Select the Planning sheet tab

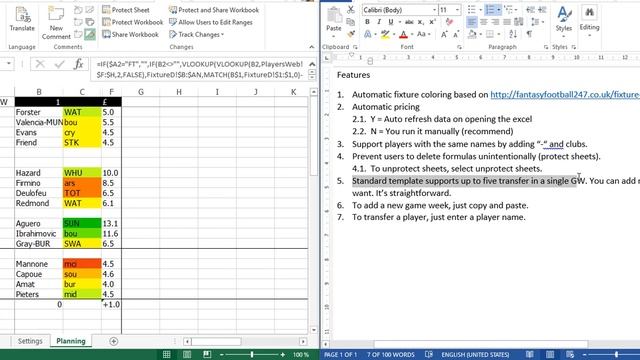71,341
